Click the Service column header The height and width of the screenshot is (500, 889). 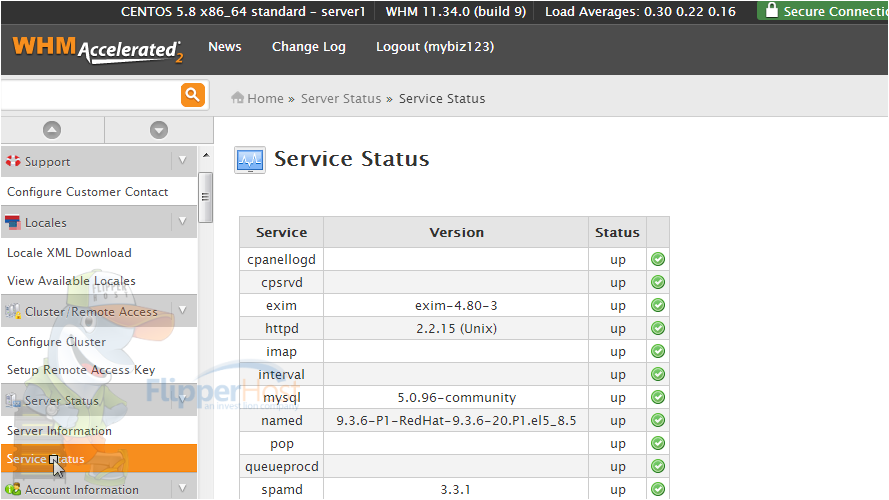pos(281,232)
